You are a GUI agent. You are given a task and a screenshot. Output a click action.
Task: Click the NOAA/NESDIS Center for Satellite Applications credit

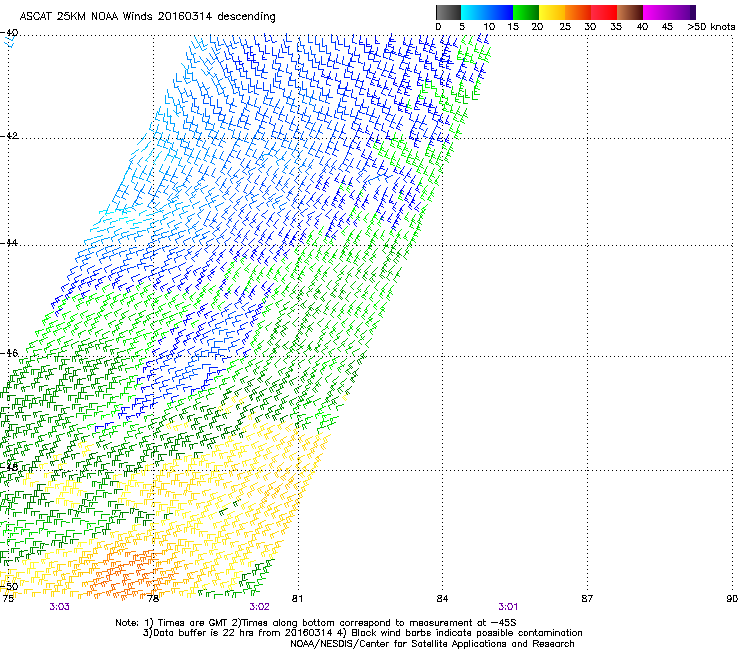click(432, 644)
